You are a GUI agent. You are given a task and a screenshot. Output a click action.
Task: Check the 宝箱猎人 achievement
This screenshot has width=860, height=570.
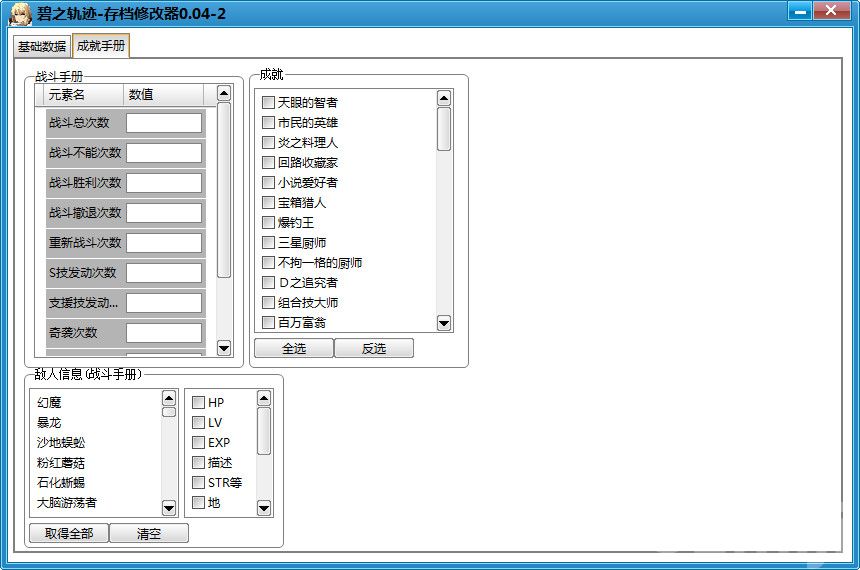point(268,203)
